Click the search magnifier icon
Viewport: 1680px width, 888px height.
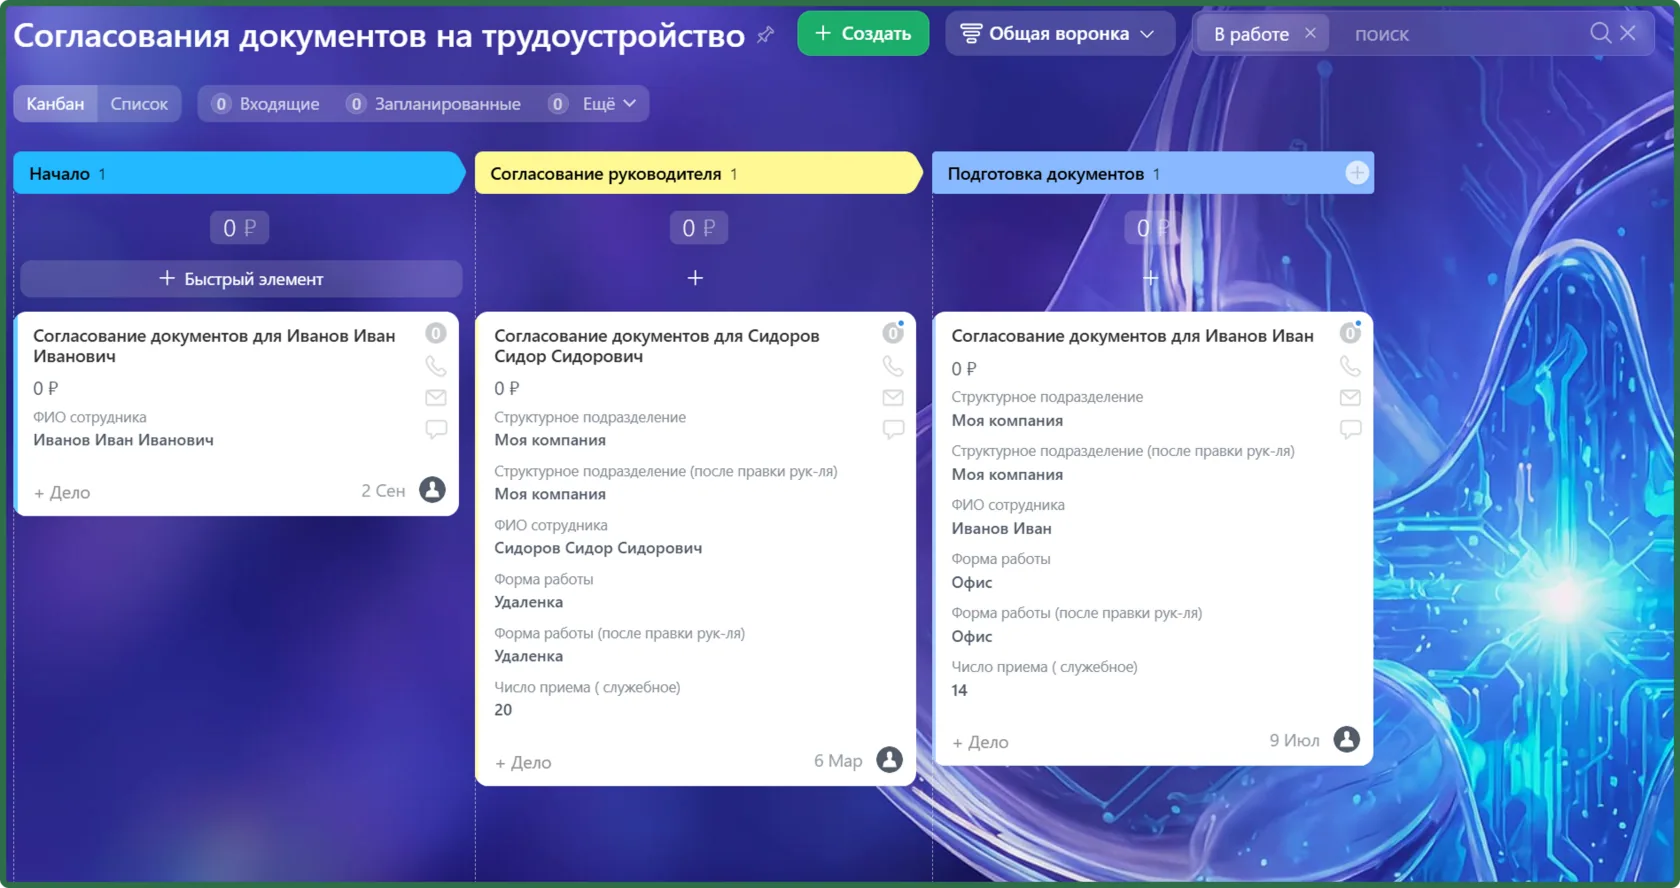tap(1601, 33)
